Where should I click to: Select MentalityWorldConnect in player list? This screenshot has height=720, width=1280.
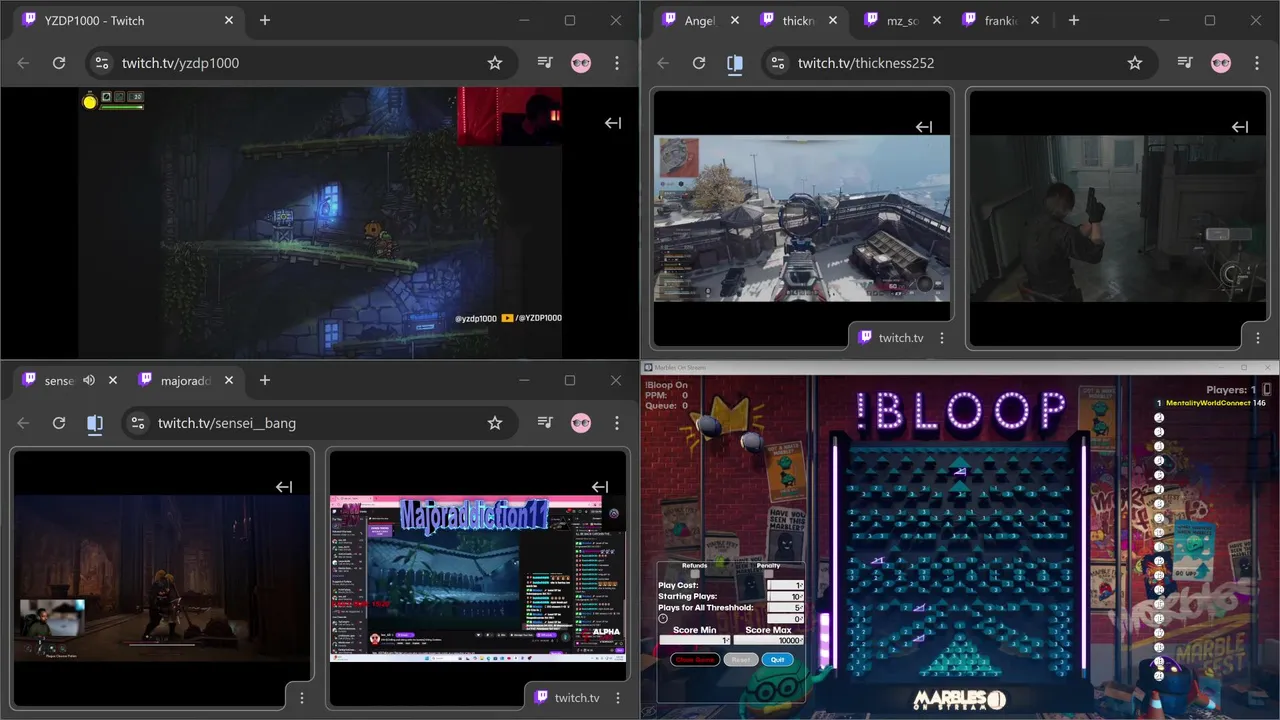1209,403
